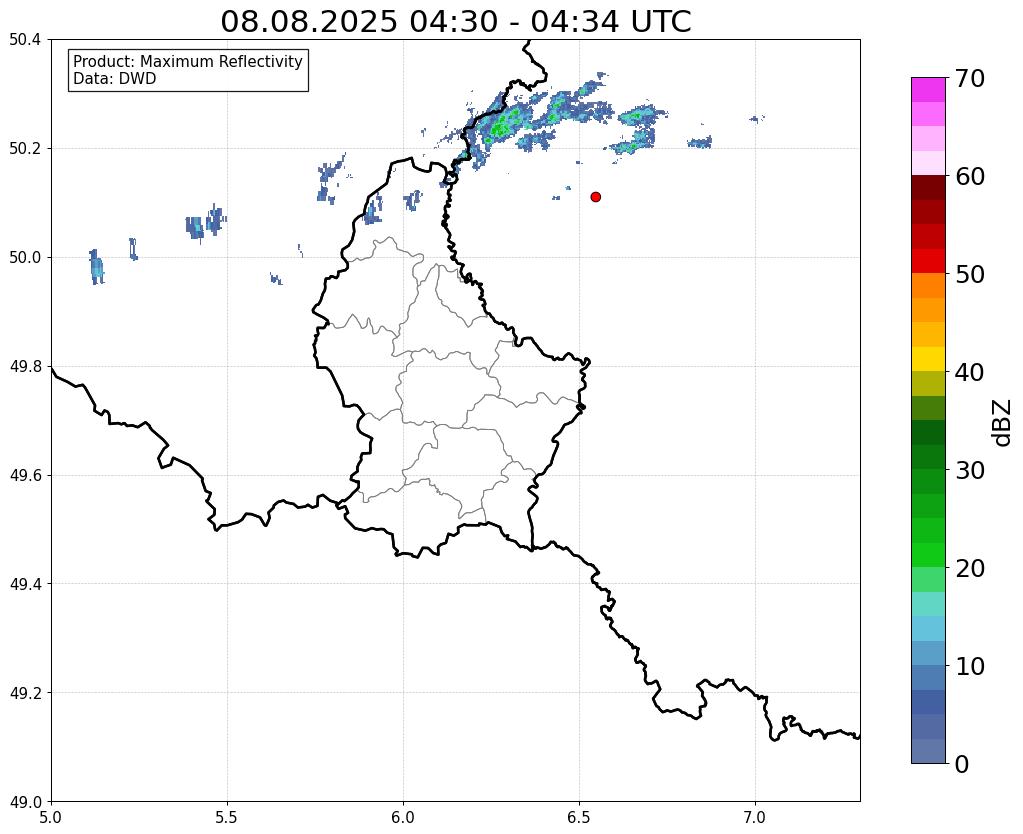This screenshot has width=1023, height=834.
Task: Click the light cyan swatch near 15 dBZ
Action: (x=928, y=604)
